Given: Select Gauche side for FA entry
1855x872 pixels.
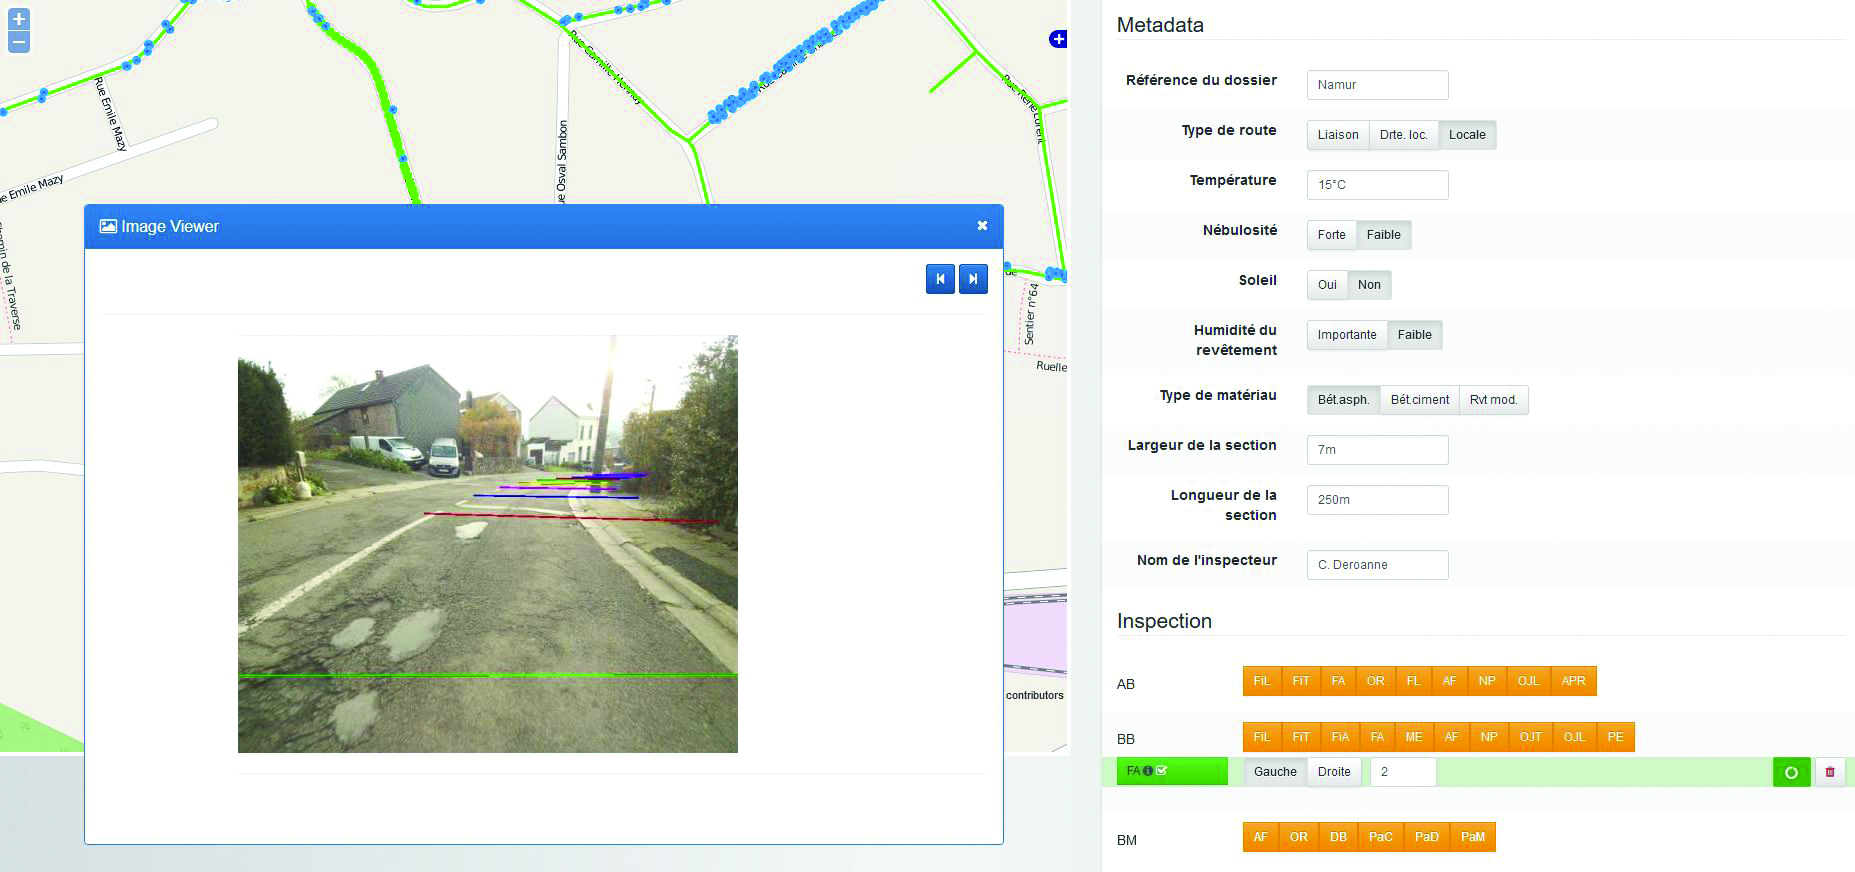Looking at the screenshot, I should (x=1275, y=772).
